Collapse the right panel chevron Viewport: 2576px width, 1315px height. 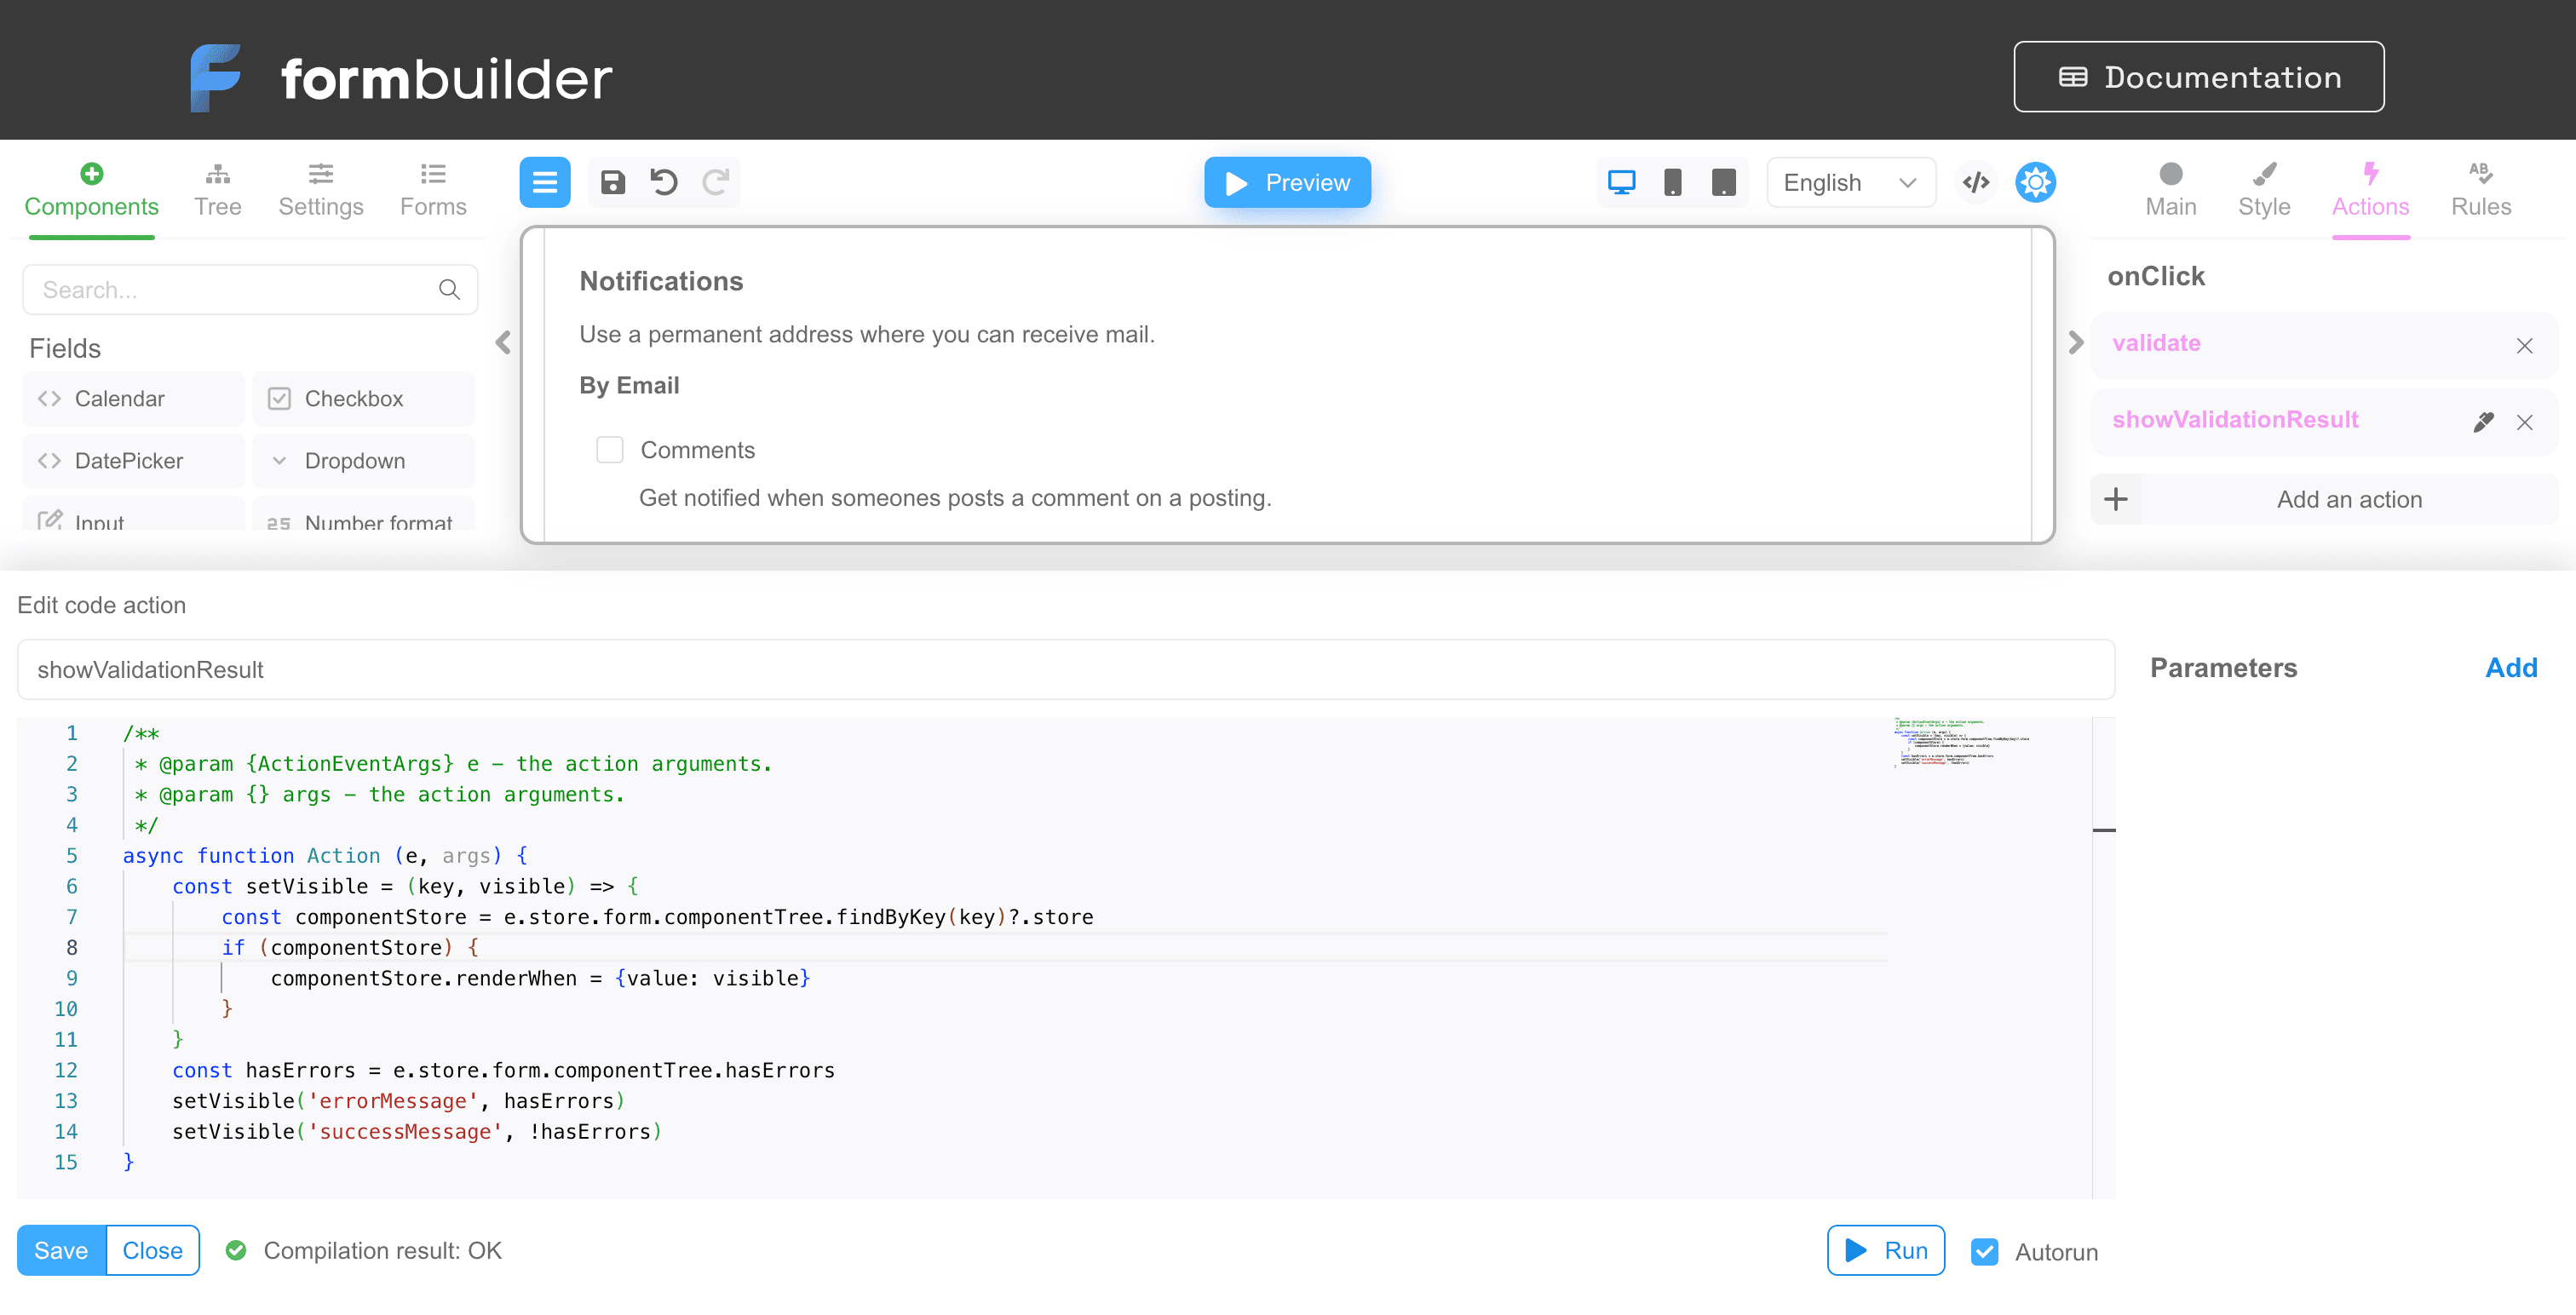[2075, 343]
